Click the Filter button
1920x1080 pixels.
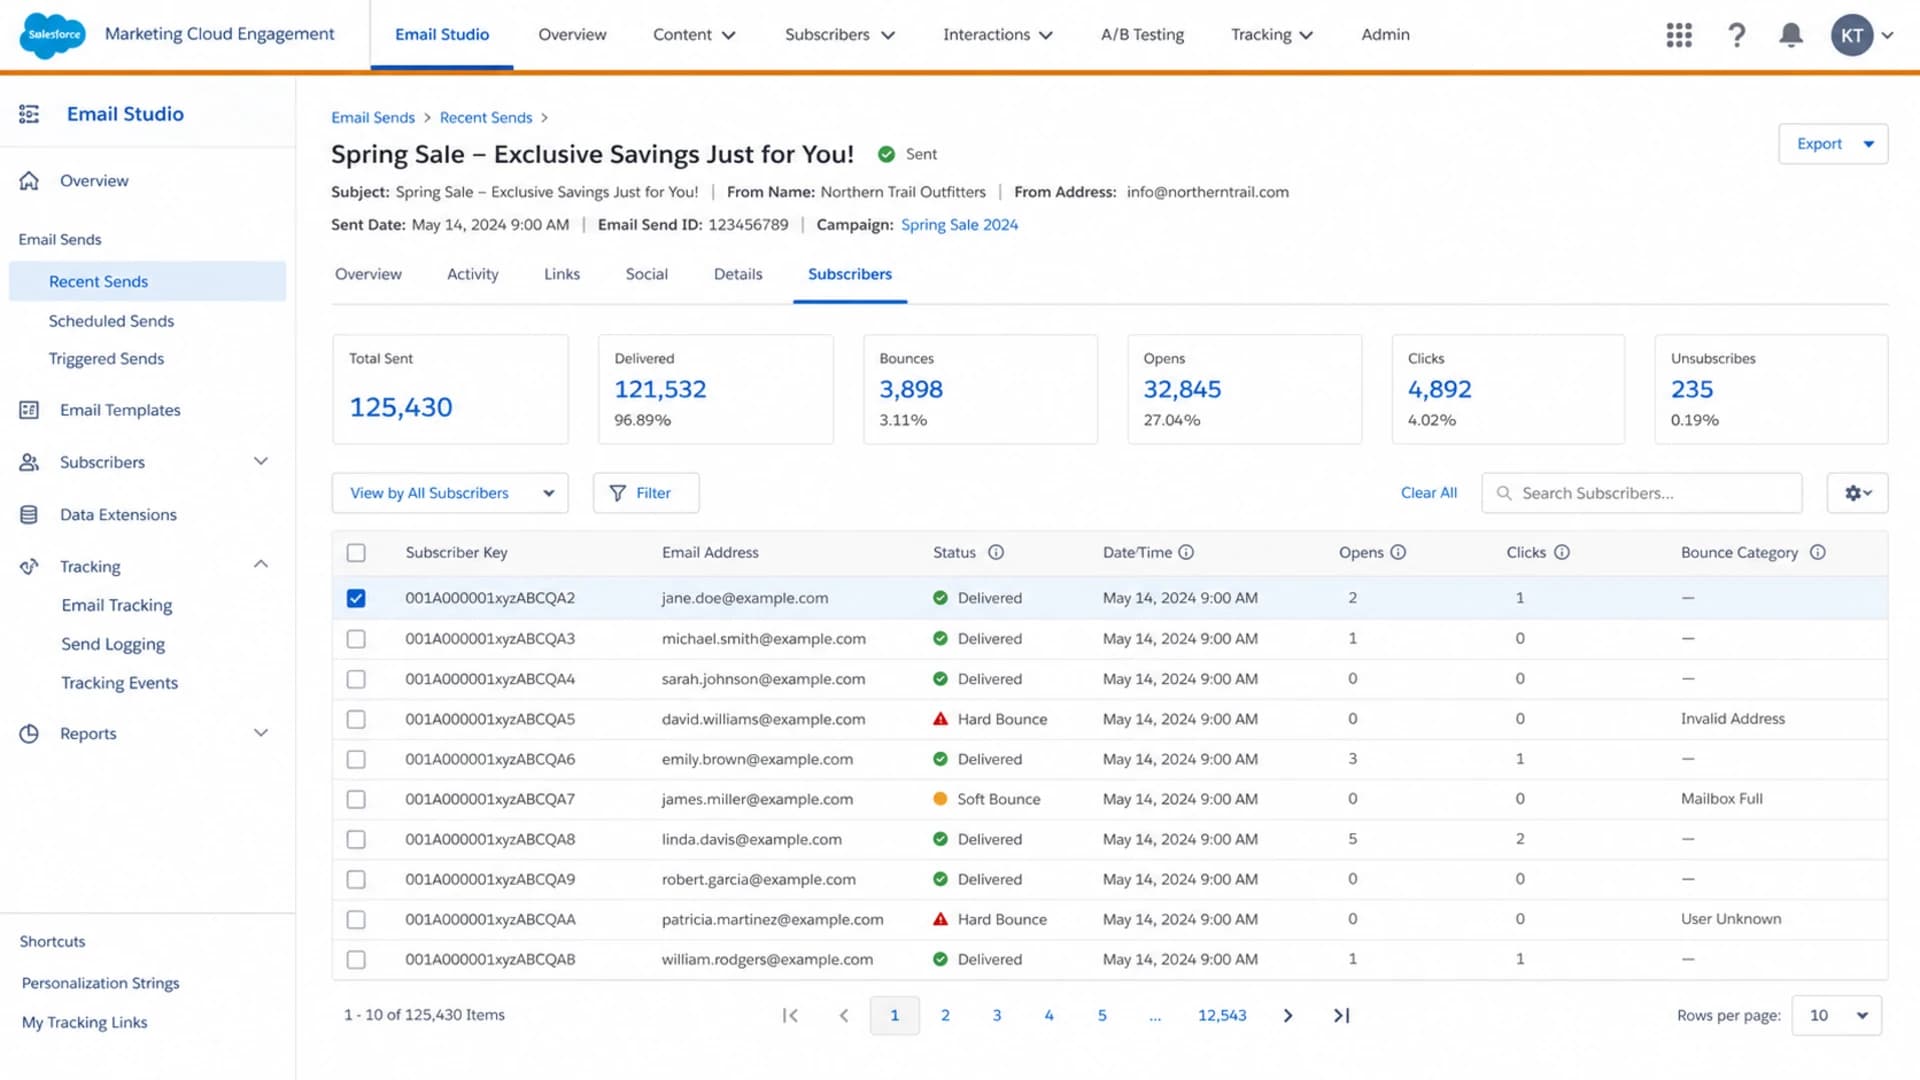[x=646, y=493]
